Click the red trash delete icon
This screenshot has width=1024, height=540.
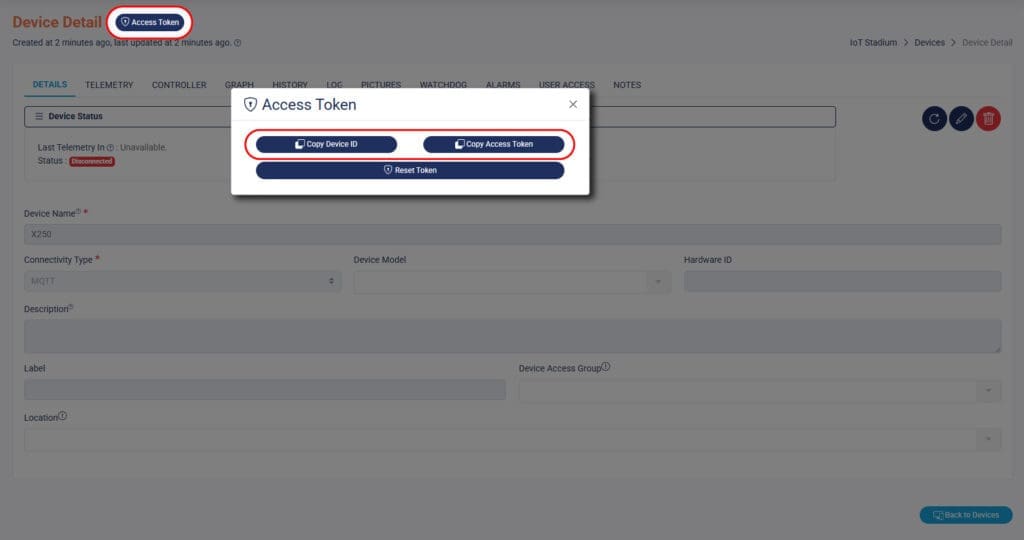[x=988, y=119]
